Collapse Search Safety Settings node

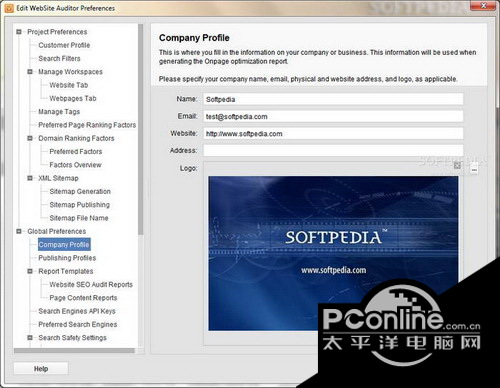pyautogui.click(x=30, y=338)
